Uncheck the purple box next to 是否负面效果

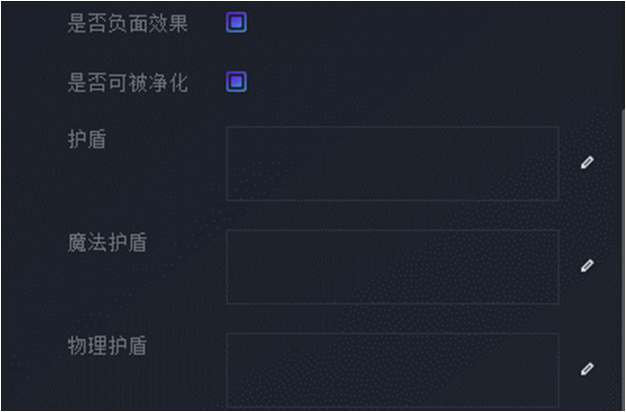(236, 22)
